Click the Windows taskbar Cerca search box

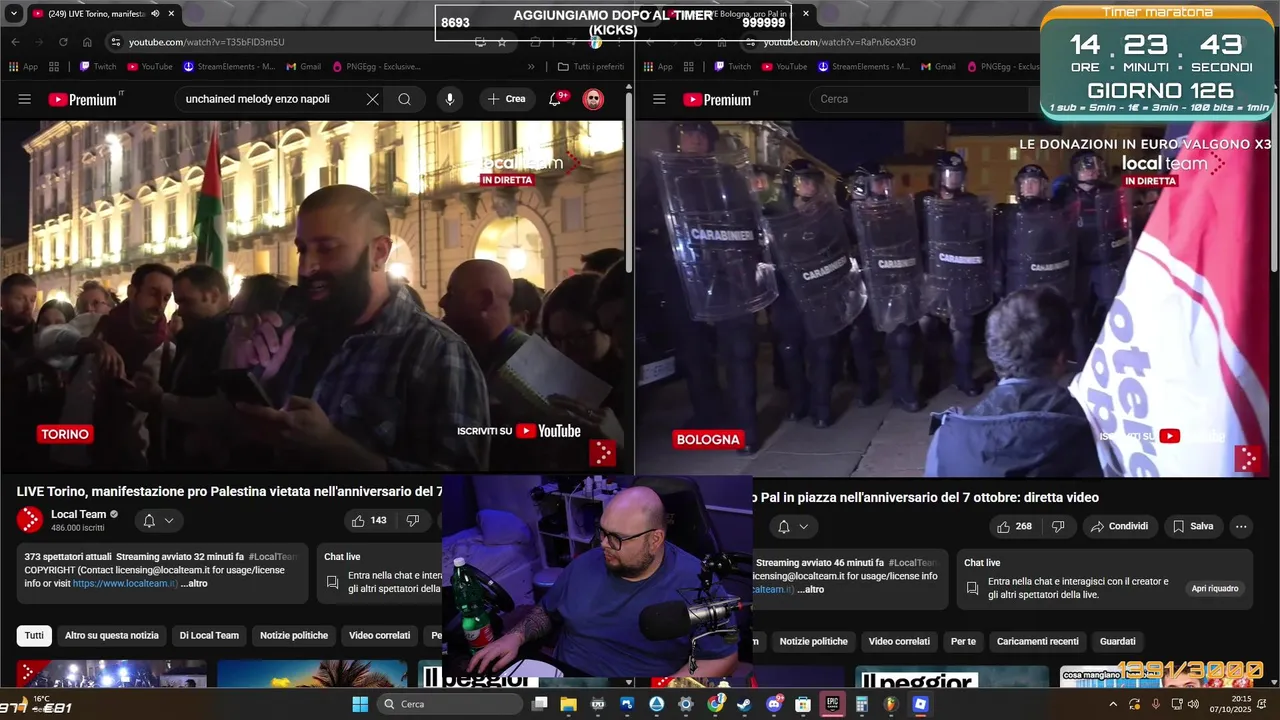pyautogui.click(x=448, y=704)
